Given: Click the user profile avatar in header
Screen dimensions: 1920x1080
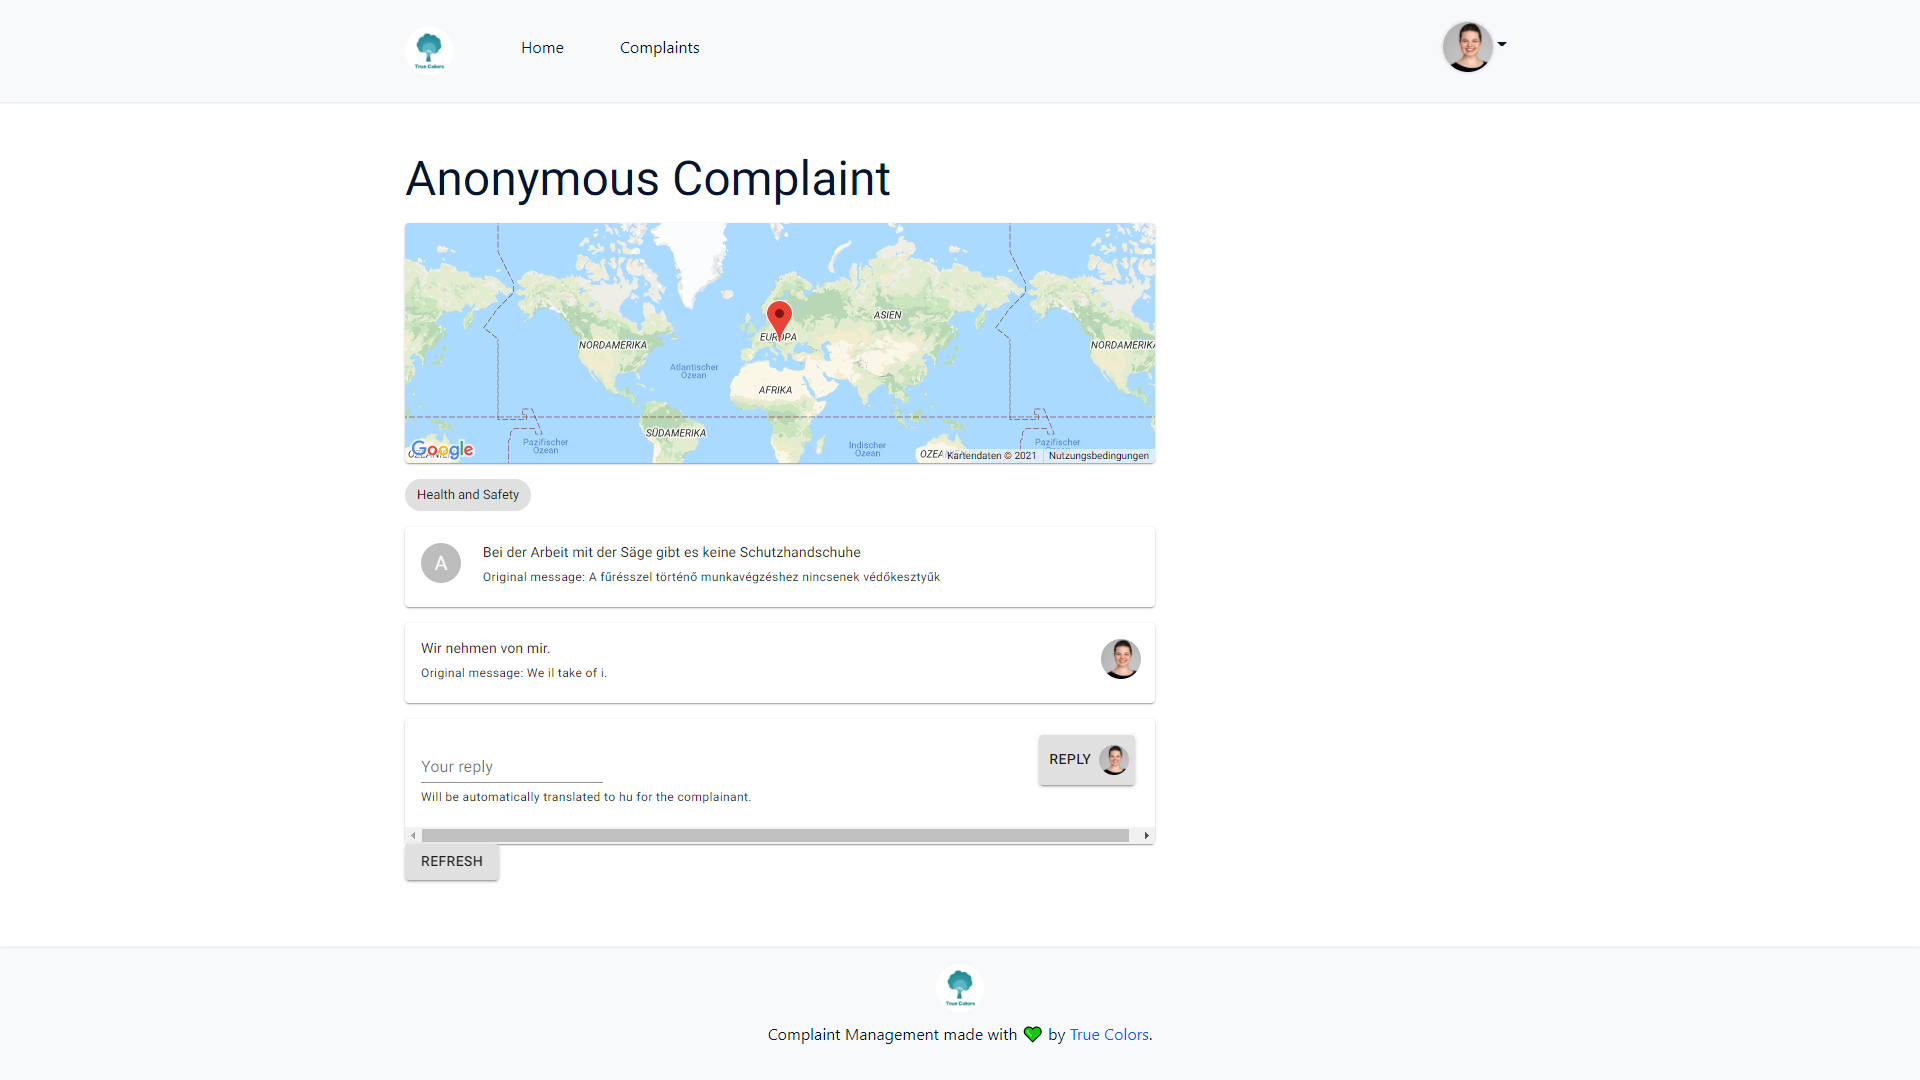Looking at the screenshot, I should point(1467,47).
